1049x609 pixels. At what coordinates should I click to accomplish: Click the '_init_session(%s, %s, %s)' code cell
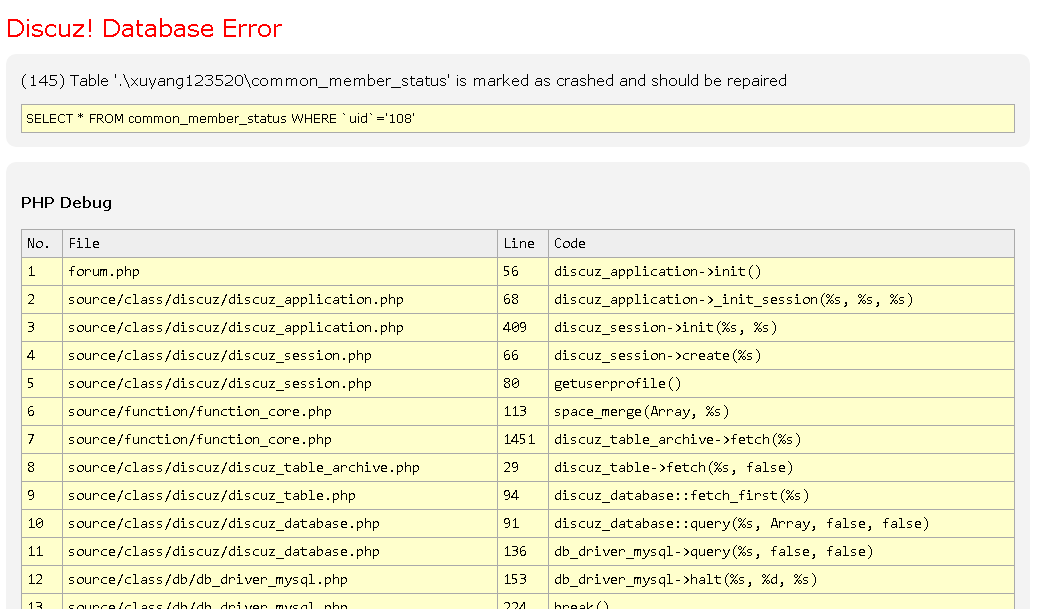point(781,300)
